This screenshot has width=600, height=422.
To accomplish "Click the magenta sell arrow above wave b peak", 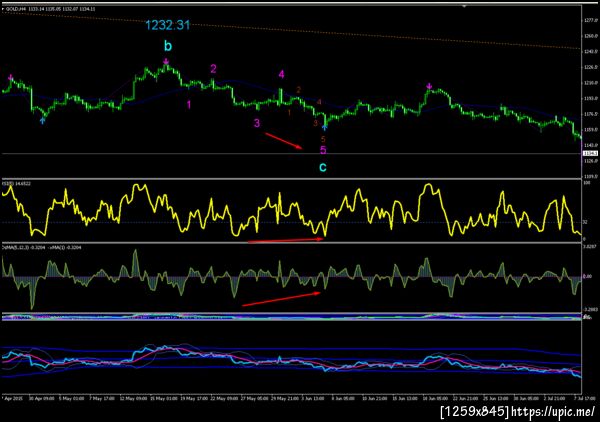I will 166,61.
